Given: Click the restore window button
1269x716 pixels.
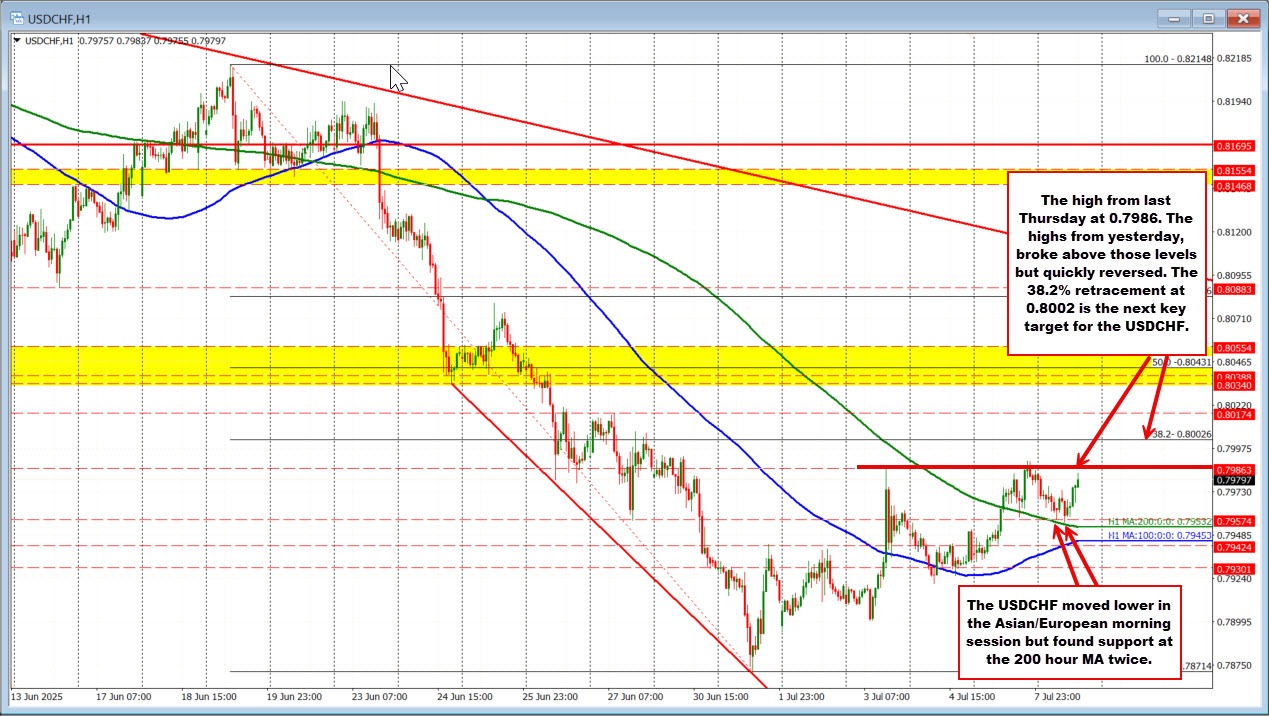Looking at the screenshot, I should point(1207,17).
